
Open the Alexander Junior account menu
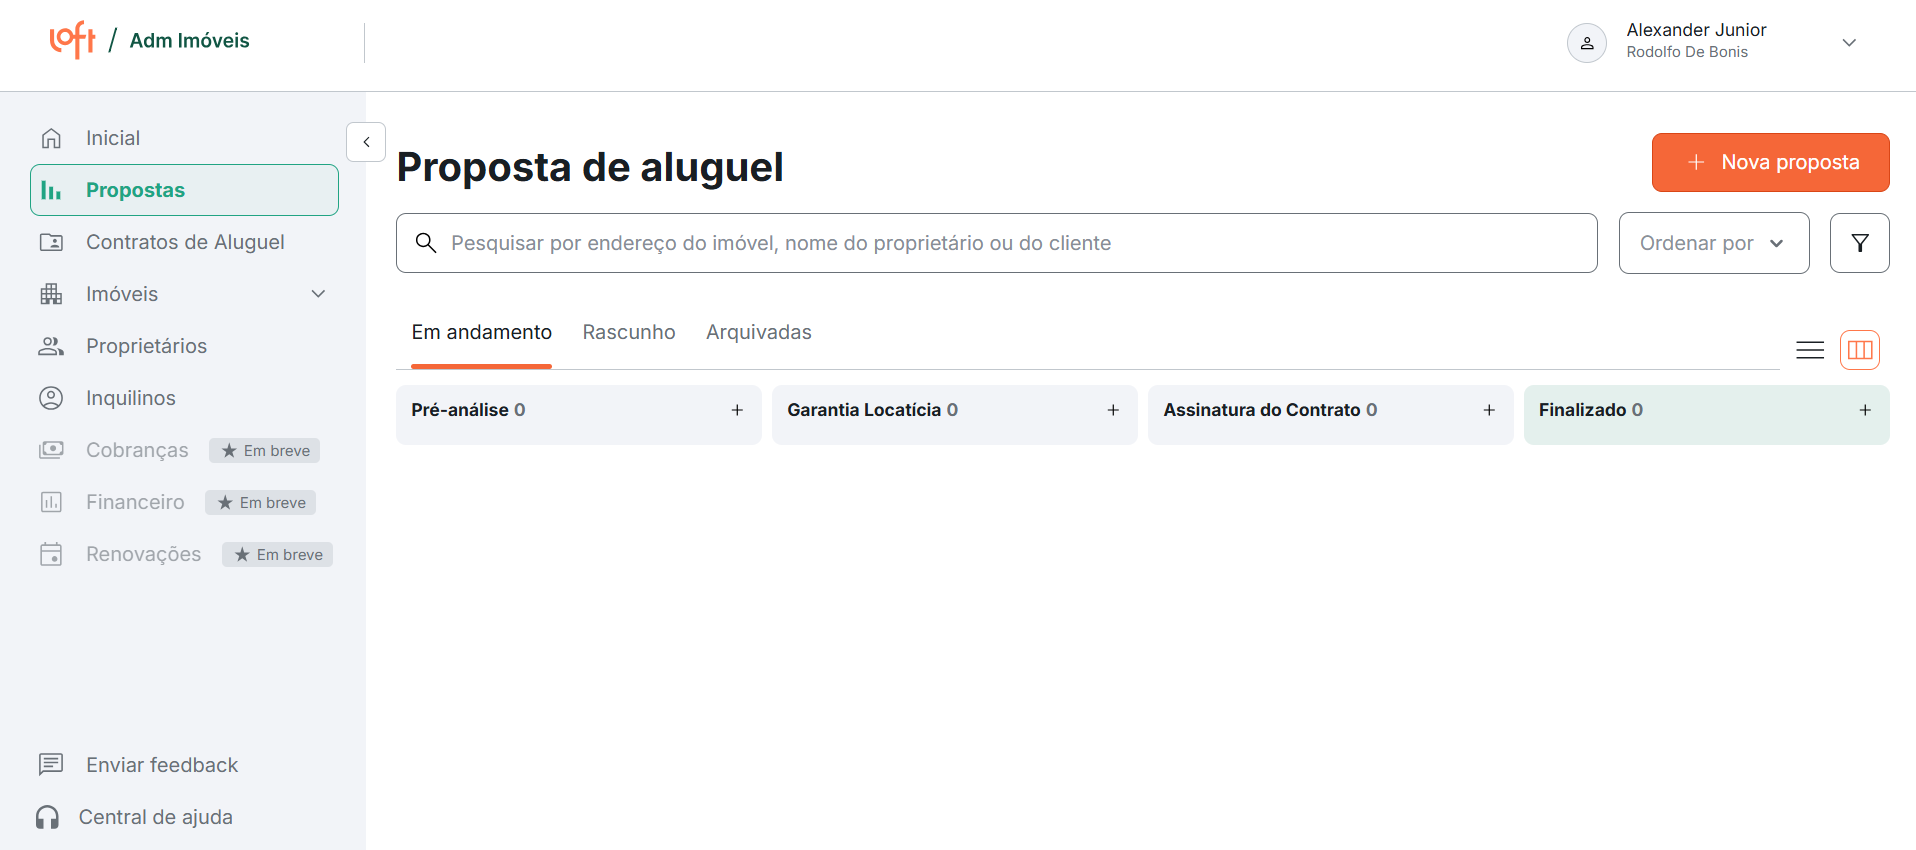point(1848,43)
